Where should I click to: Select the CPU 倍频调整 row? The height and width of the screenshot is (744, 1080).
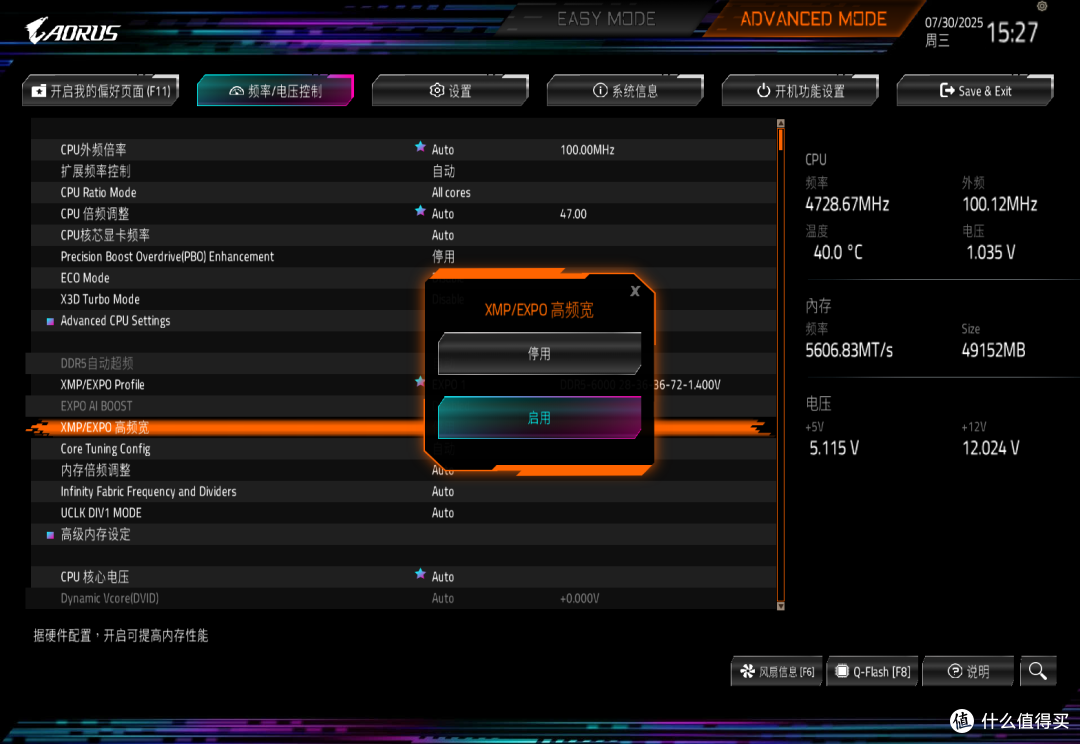pos(404,214)
